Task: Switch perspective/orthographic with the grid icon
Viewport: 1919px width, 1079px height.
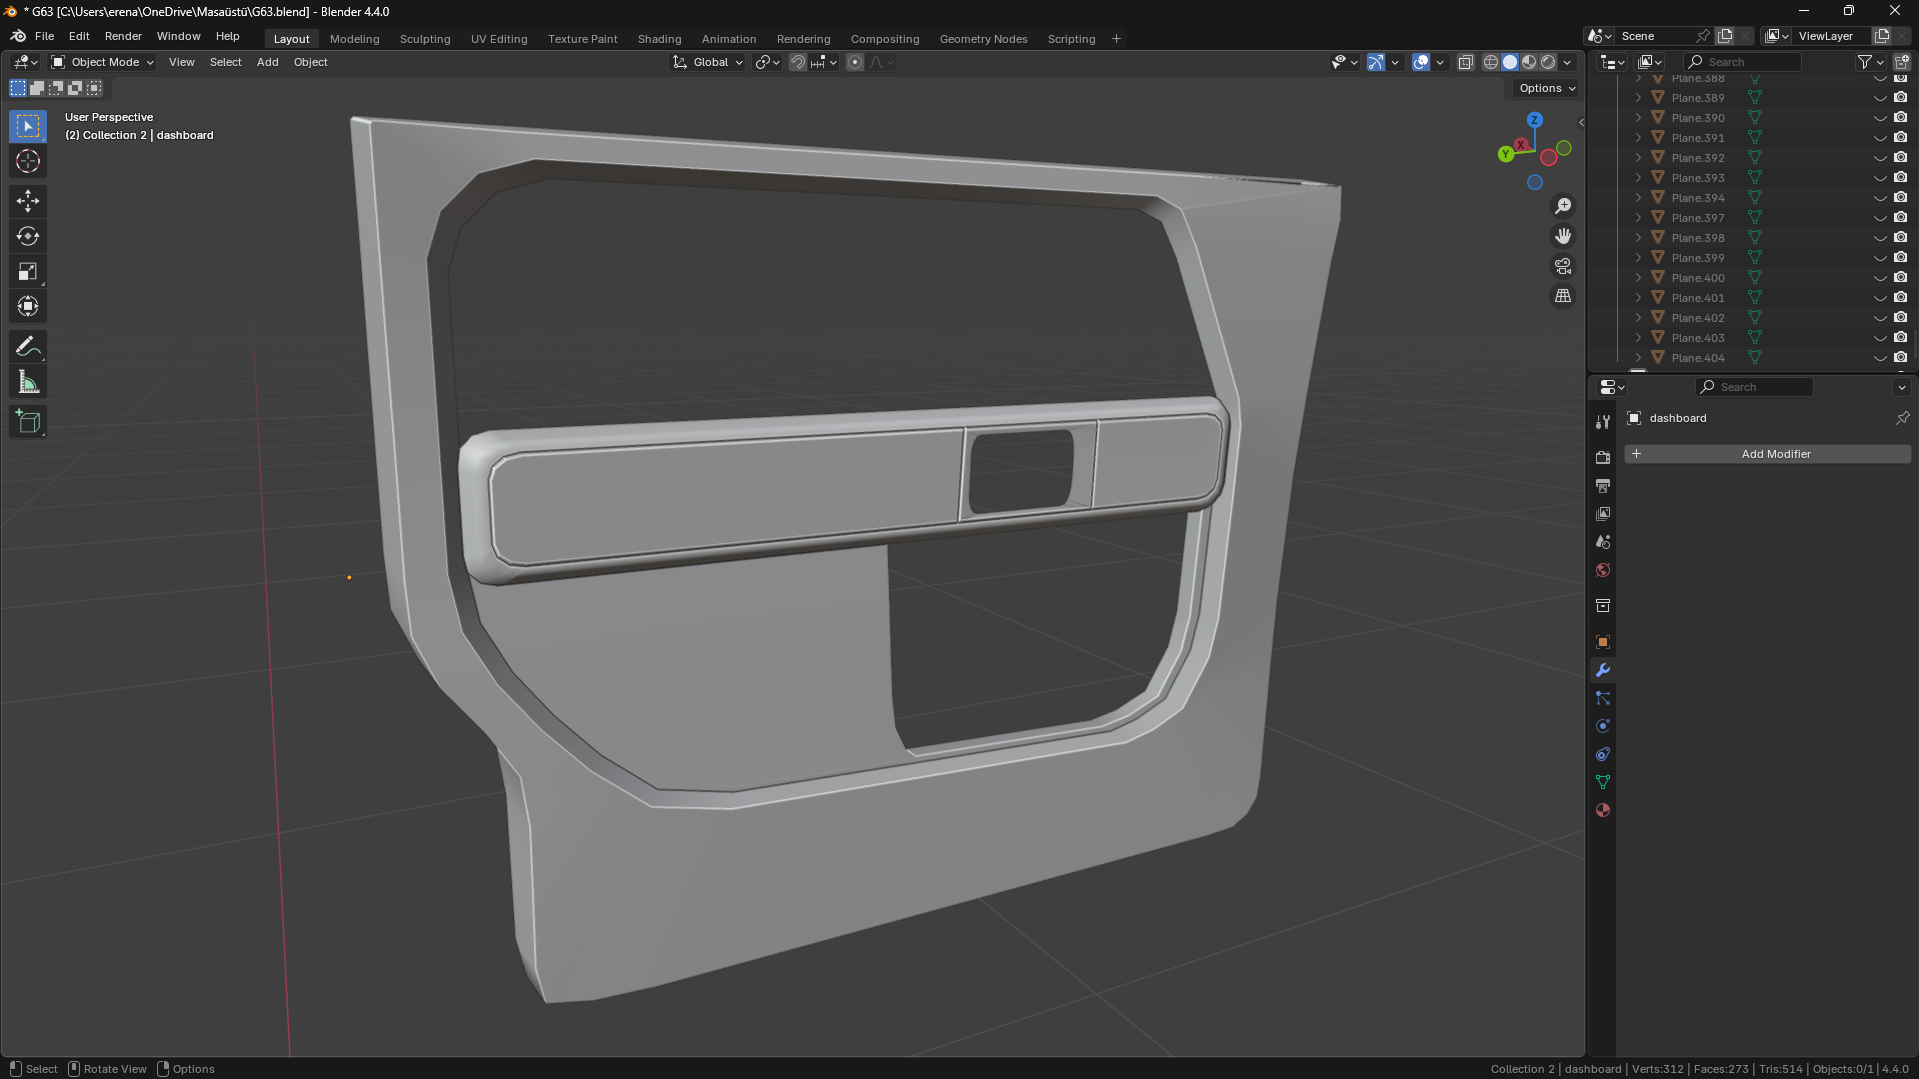Action: click(1563, 296)
